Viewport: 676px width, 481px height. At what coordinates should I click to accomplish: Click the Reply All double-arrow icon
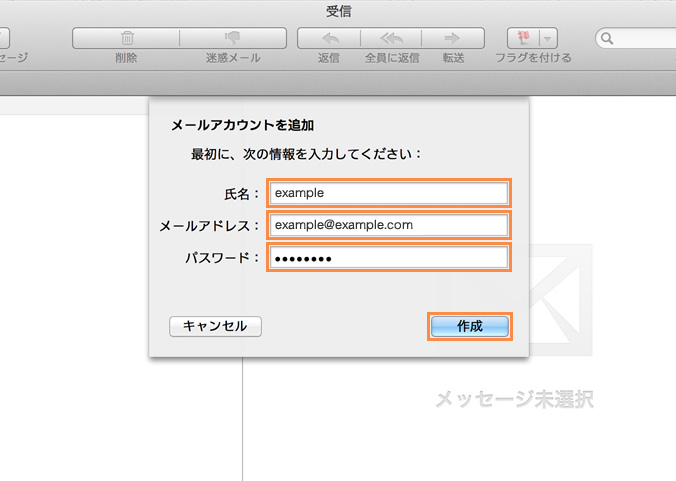391,38
